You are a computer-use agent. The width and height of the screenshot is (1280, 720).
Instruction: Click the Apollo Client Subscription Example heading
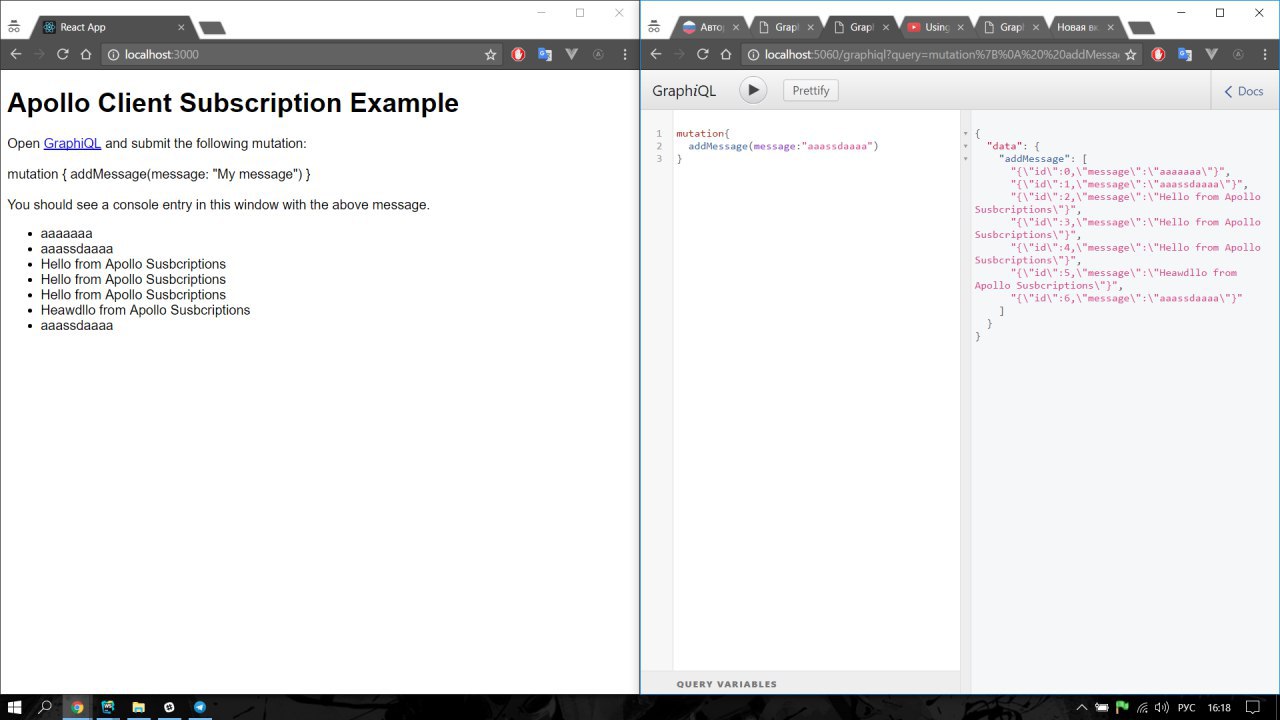click(x=233, y=103)
